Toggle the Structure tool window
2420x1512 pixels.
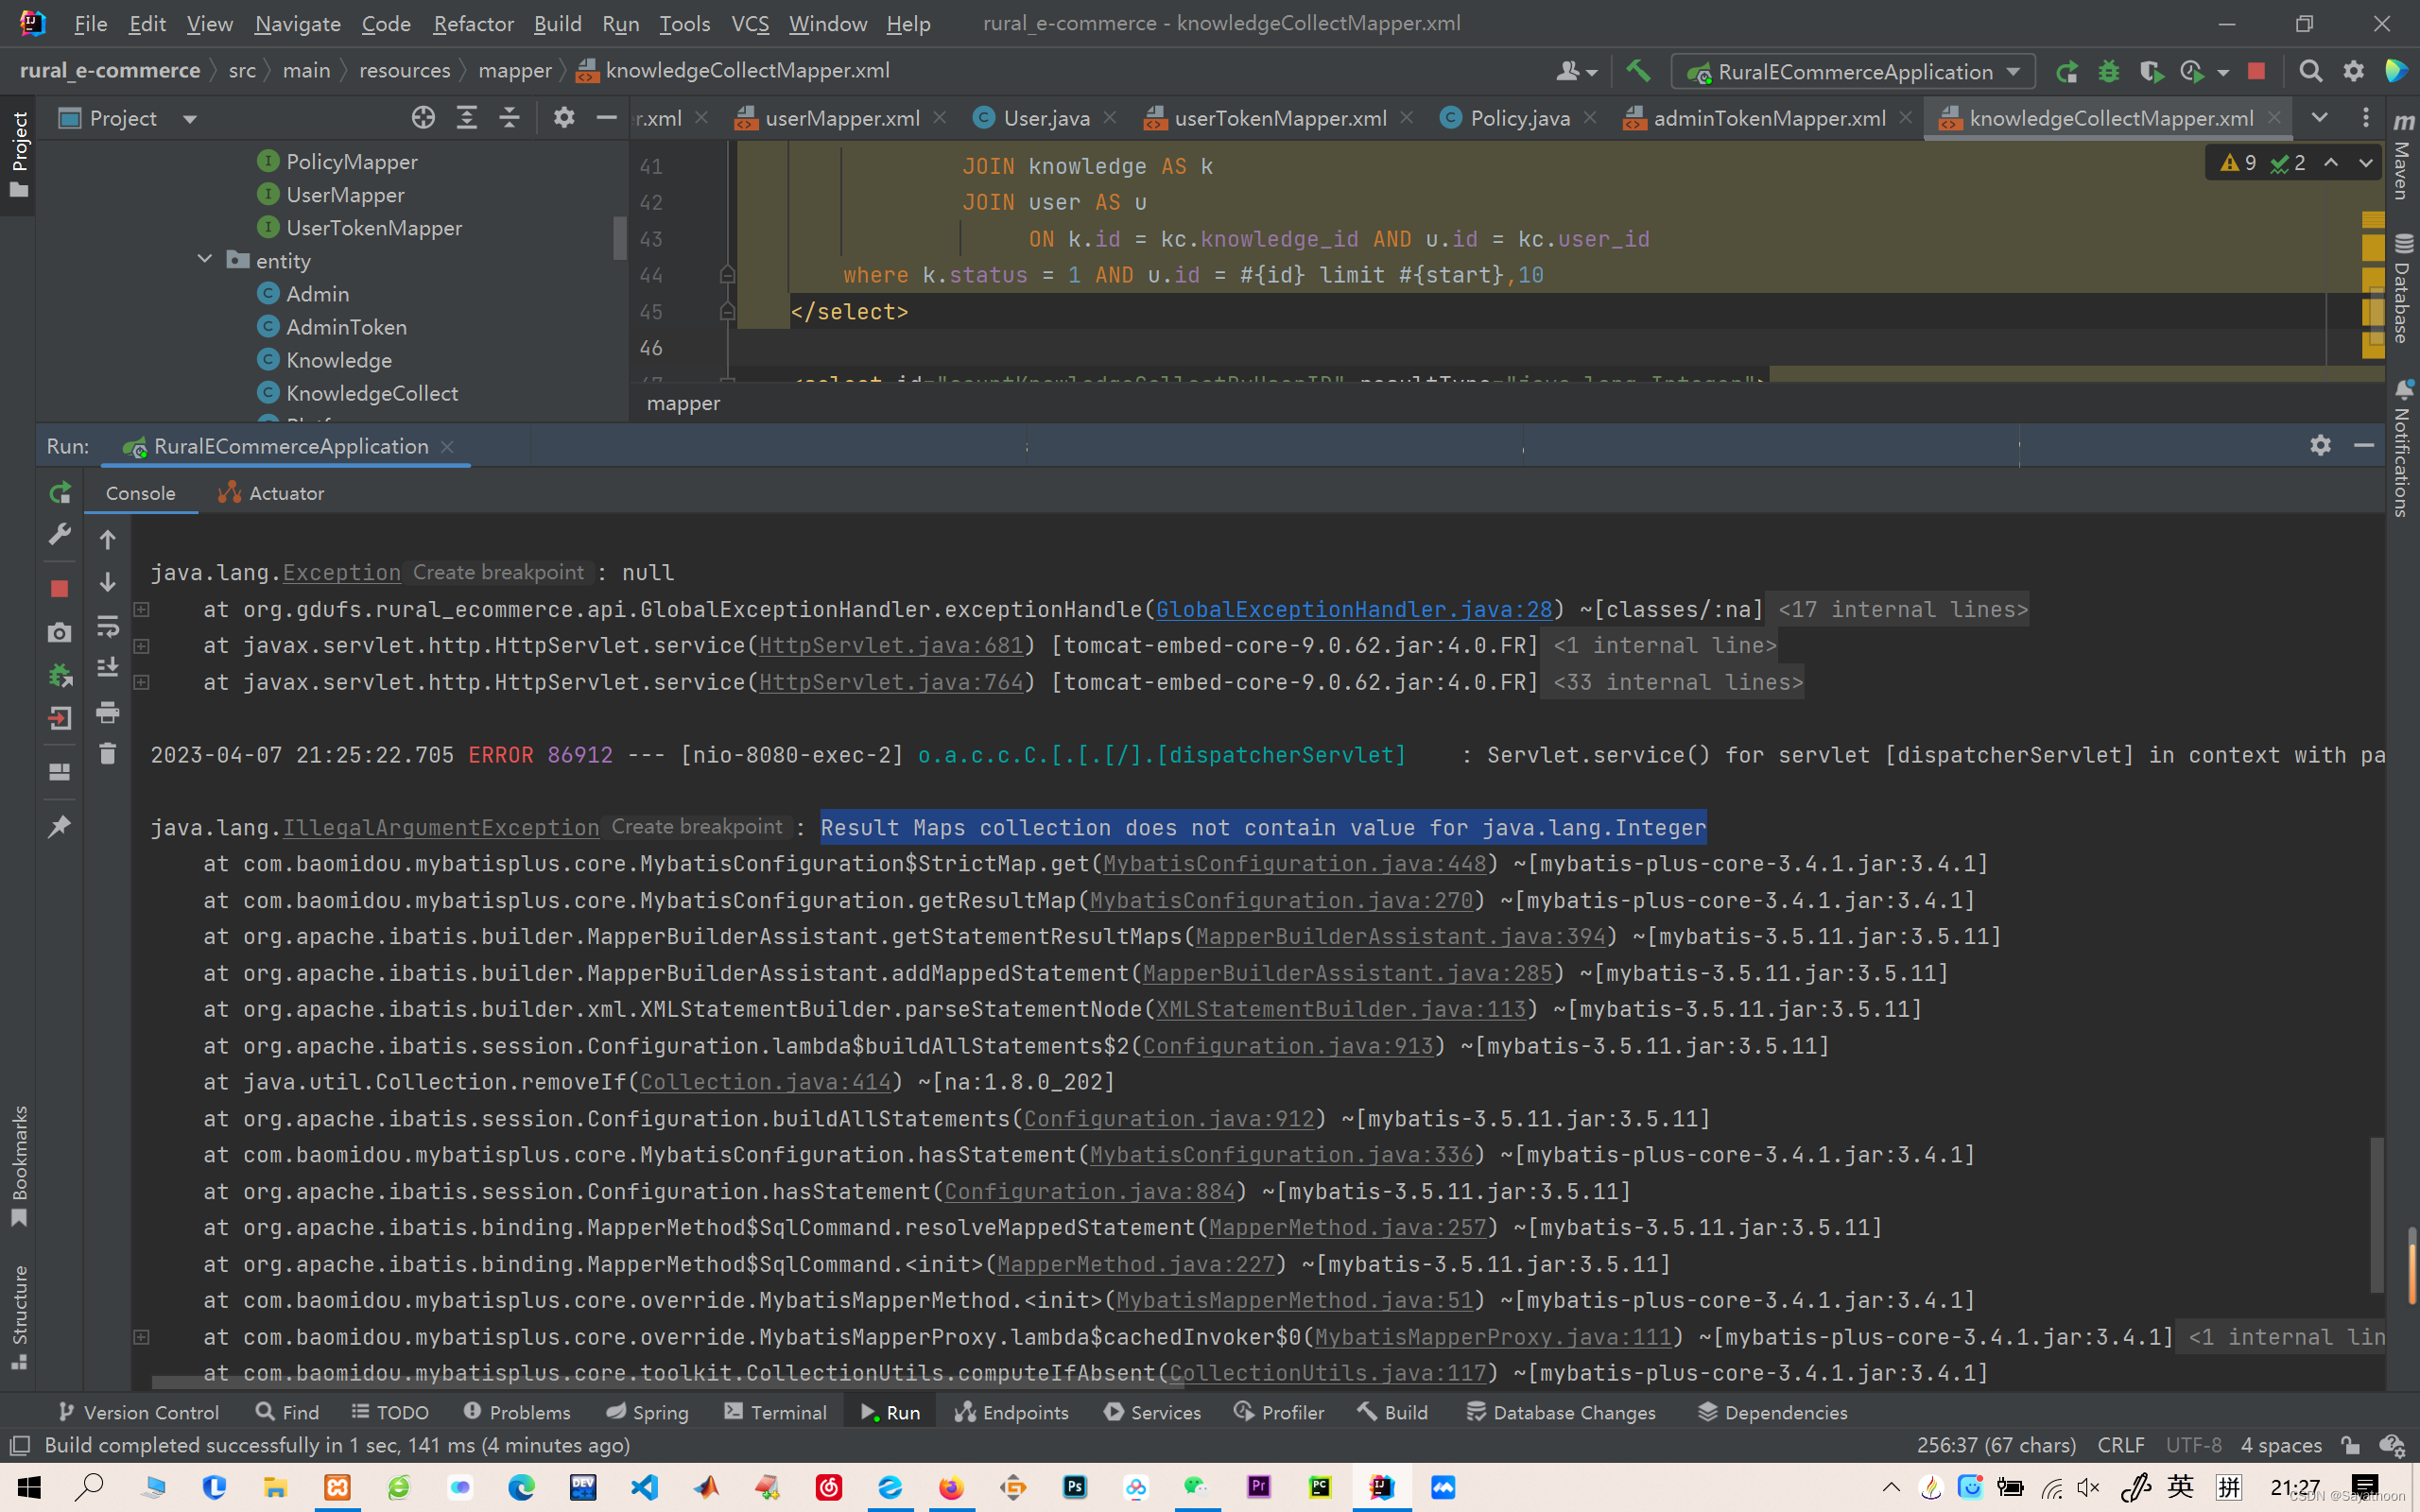[18, 1316]
